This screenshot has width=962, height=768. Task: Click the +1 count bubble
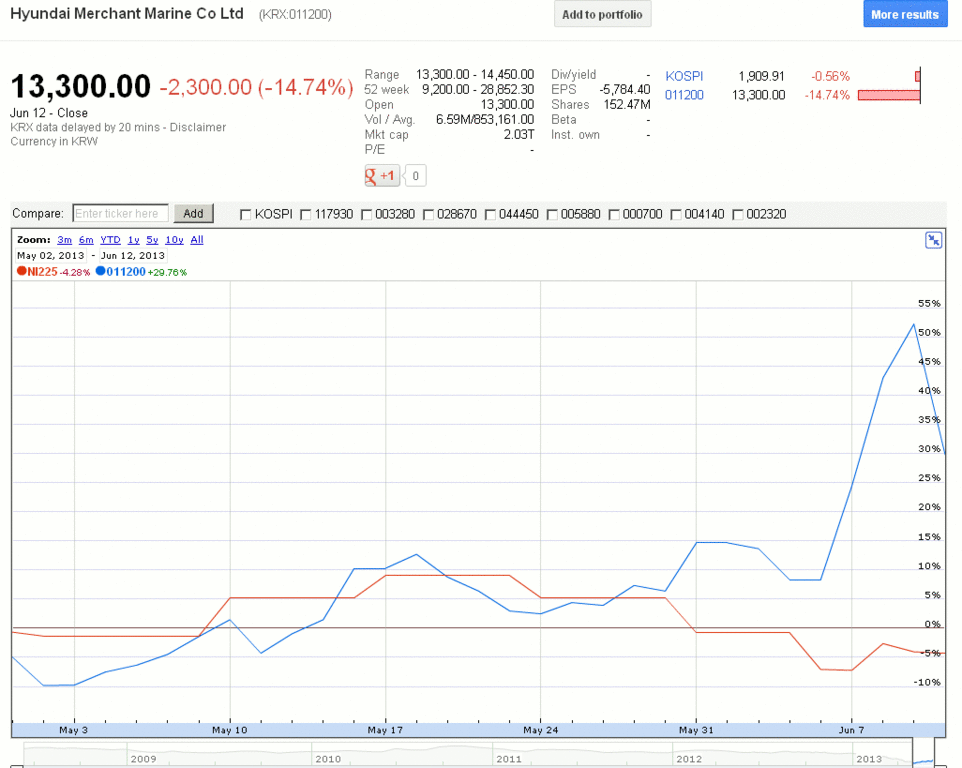tap(415, 176)
